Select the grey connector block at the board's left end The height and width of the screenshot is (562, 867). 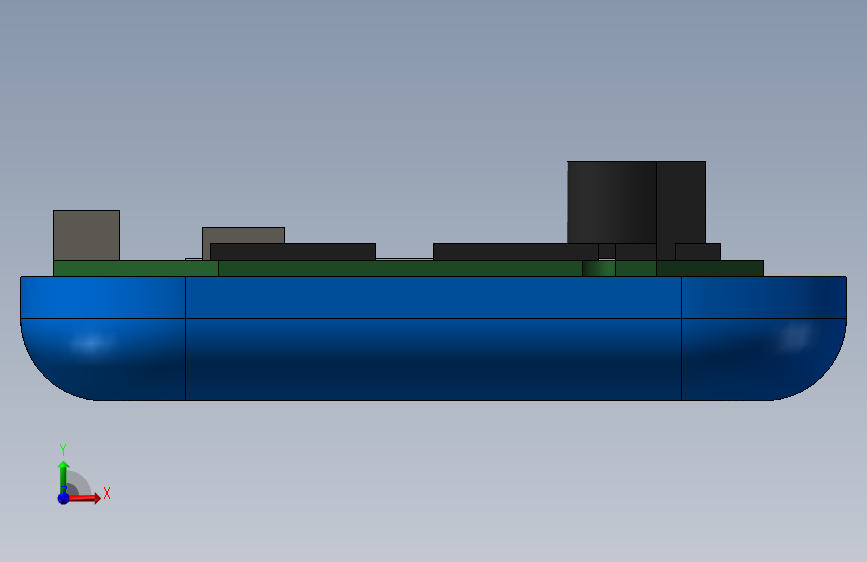[x=86, y=235]
